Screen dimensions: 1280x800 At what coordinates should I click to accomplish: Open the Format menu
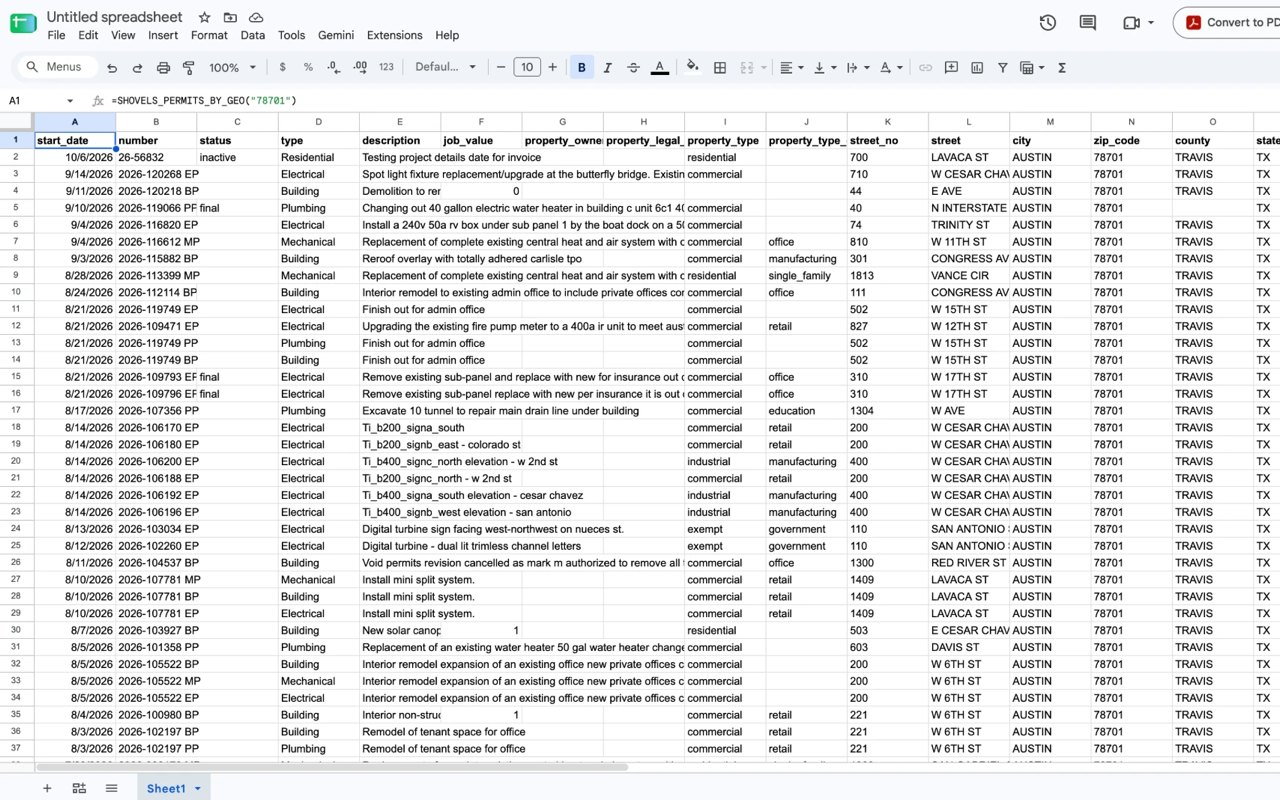[209, 35]
